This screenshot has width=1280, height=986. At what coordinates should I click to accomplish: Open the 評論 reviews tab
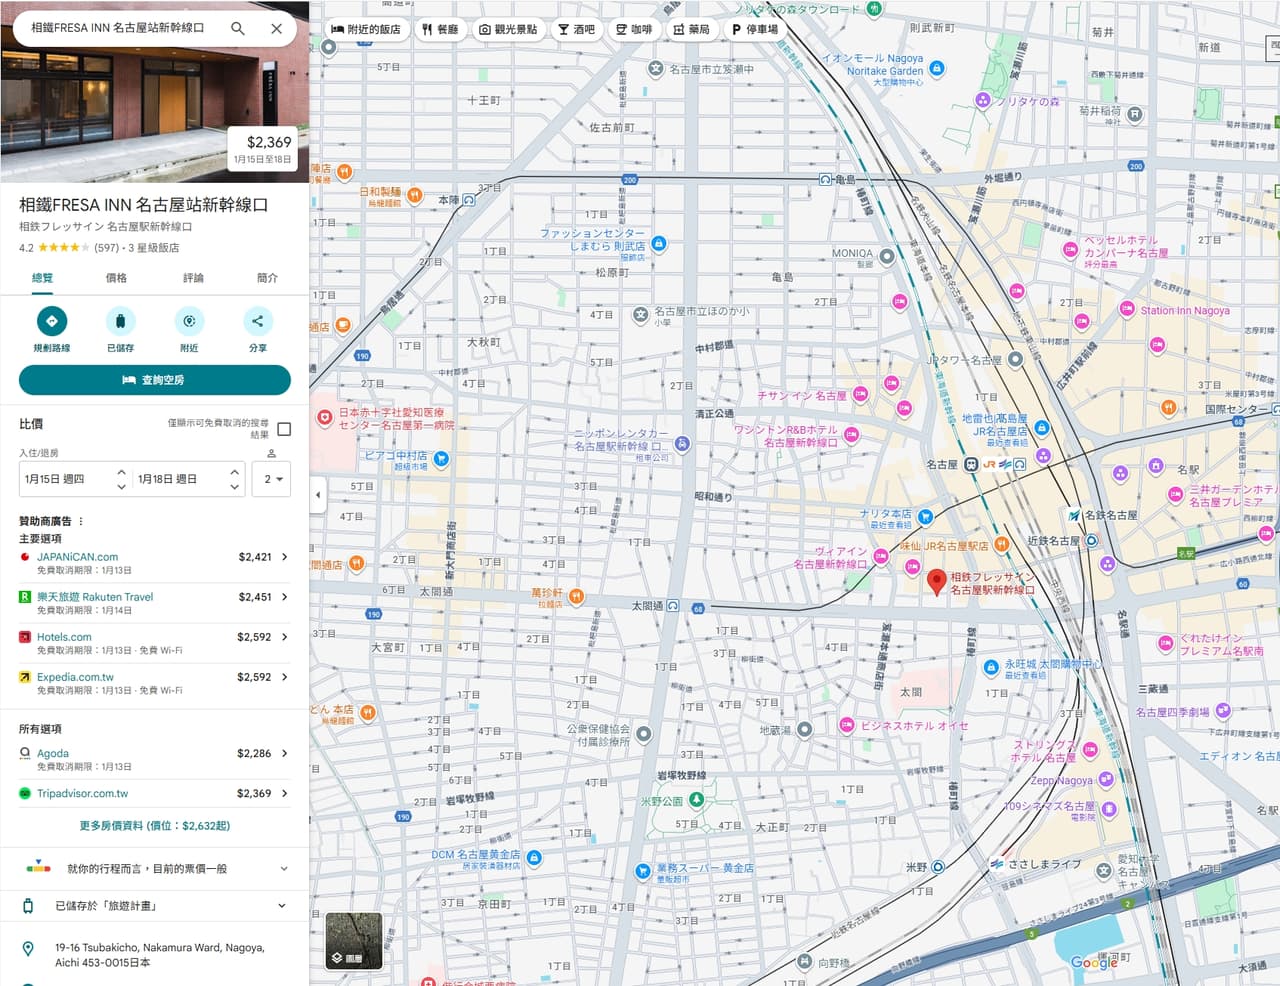193,278
